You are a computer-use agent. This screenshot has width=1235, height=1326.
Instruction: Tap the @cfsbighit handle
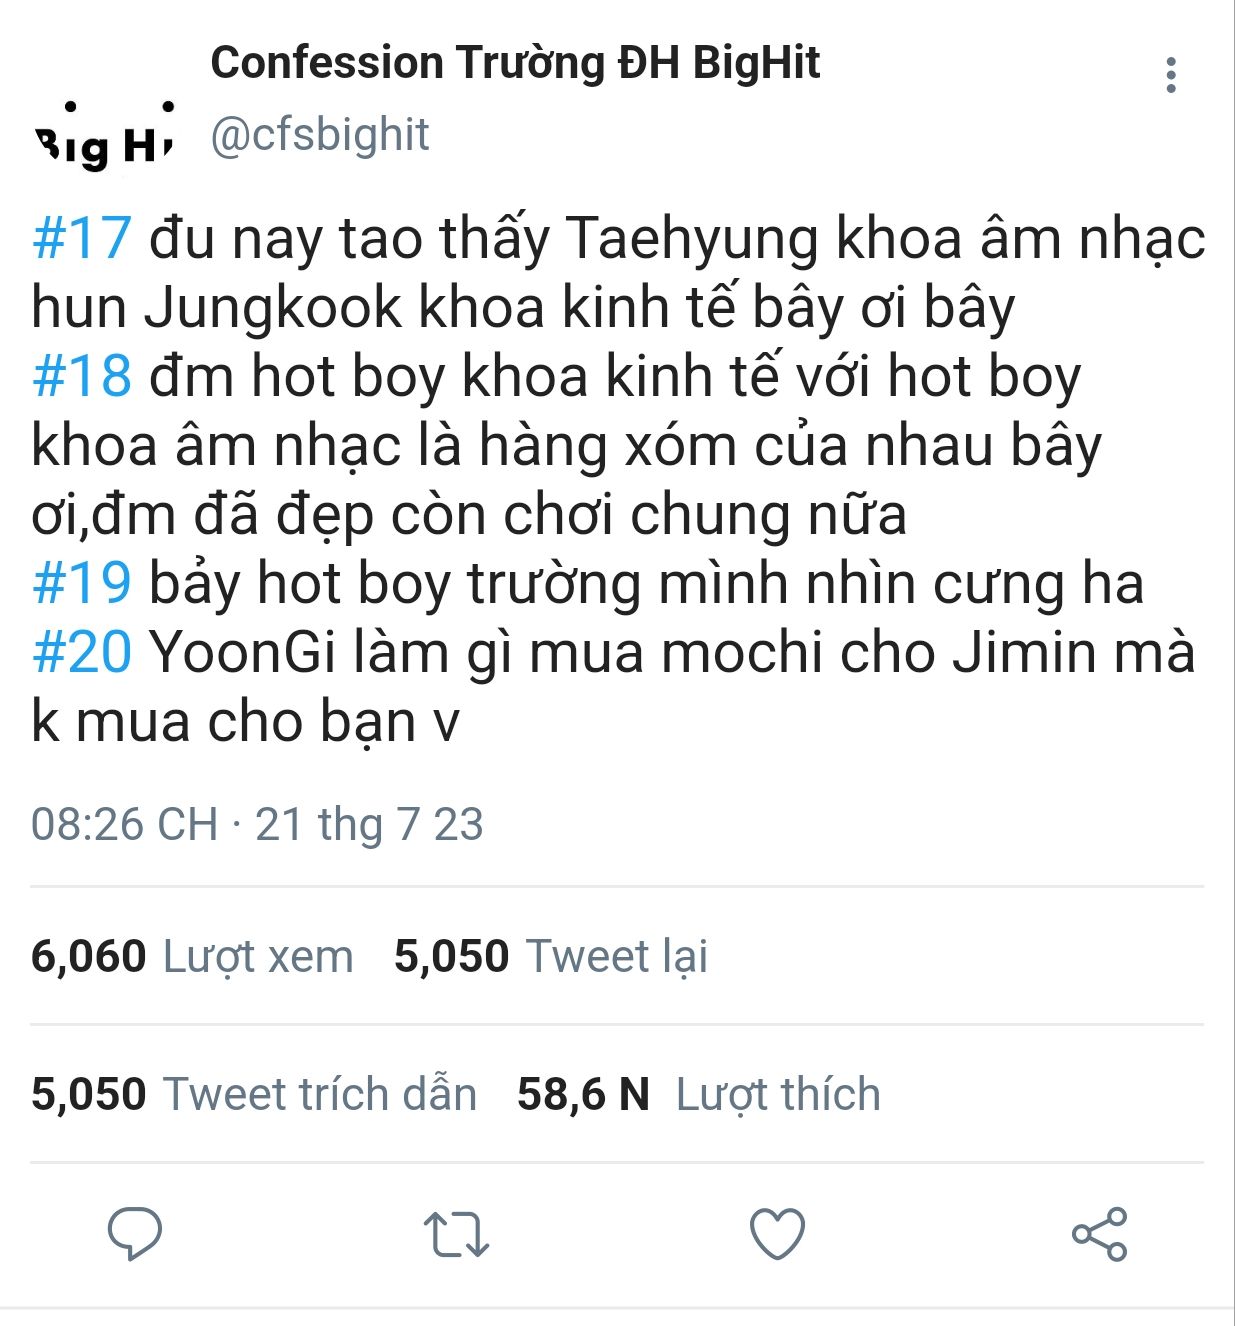320,134
